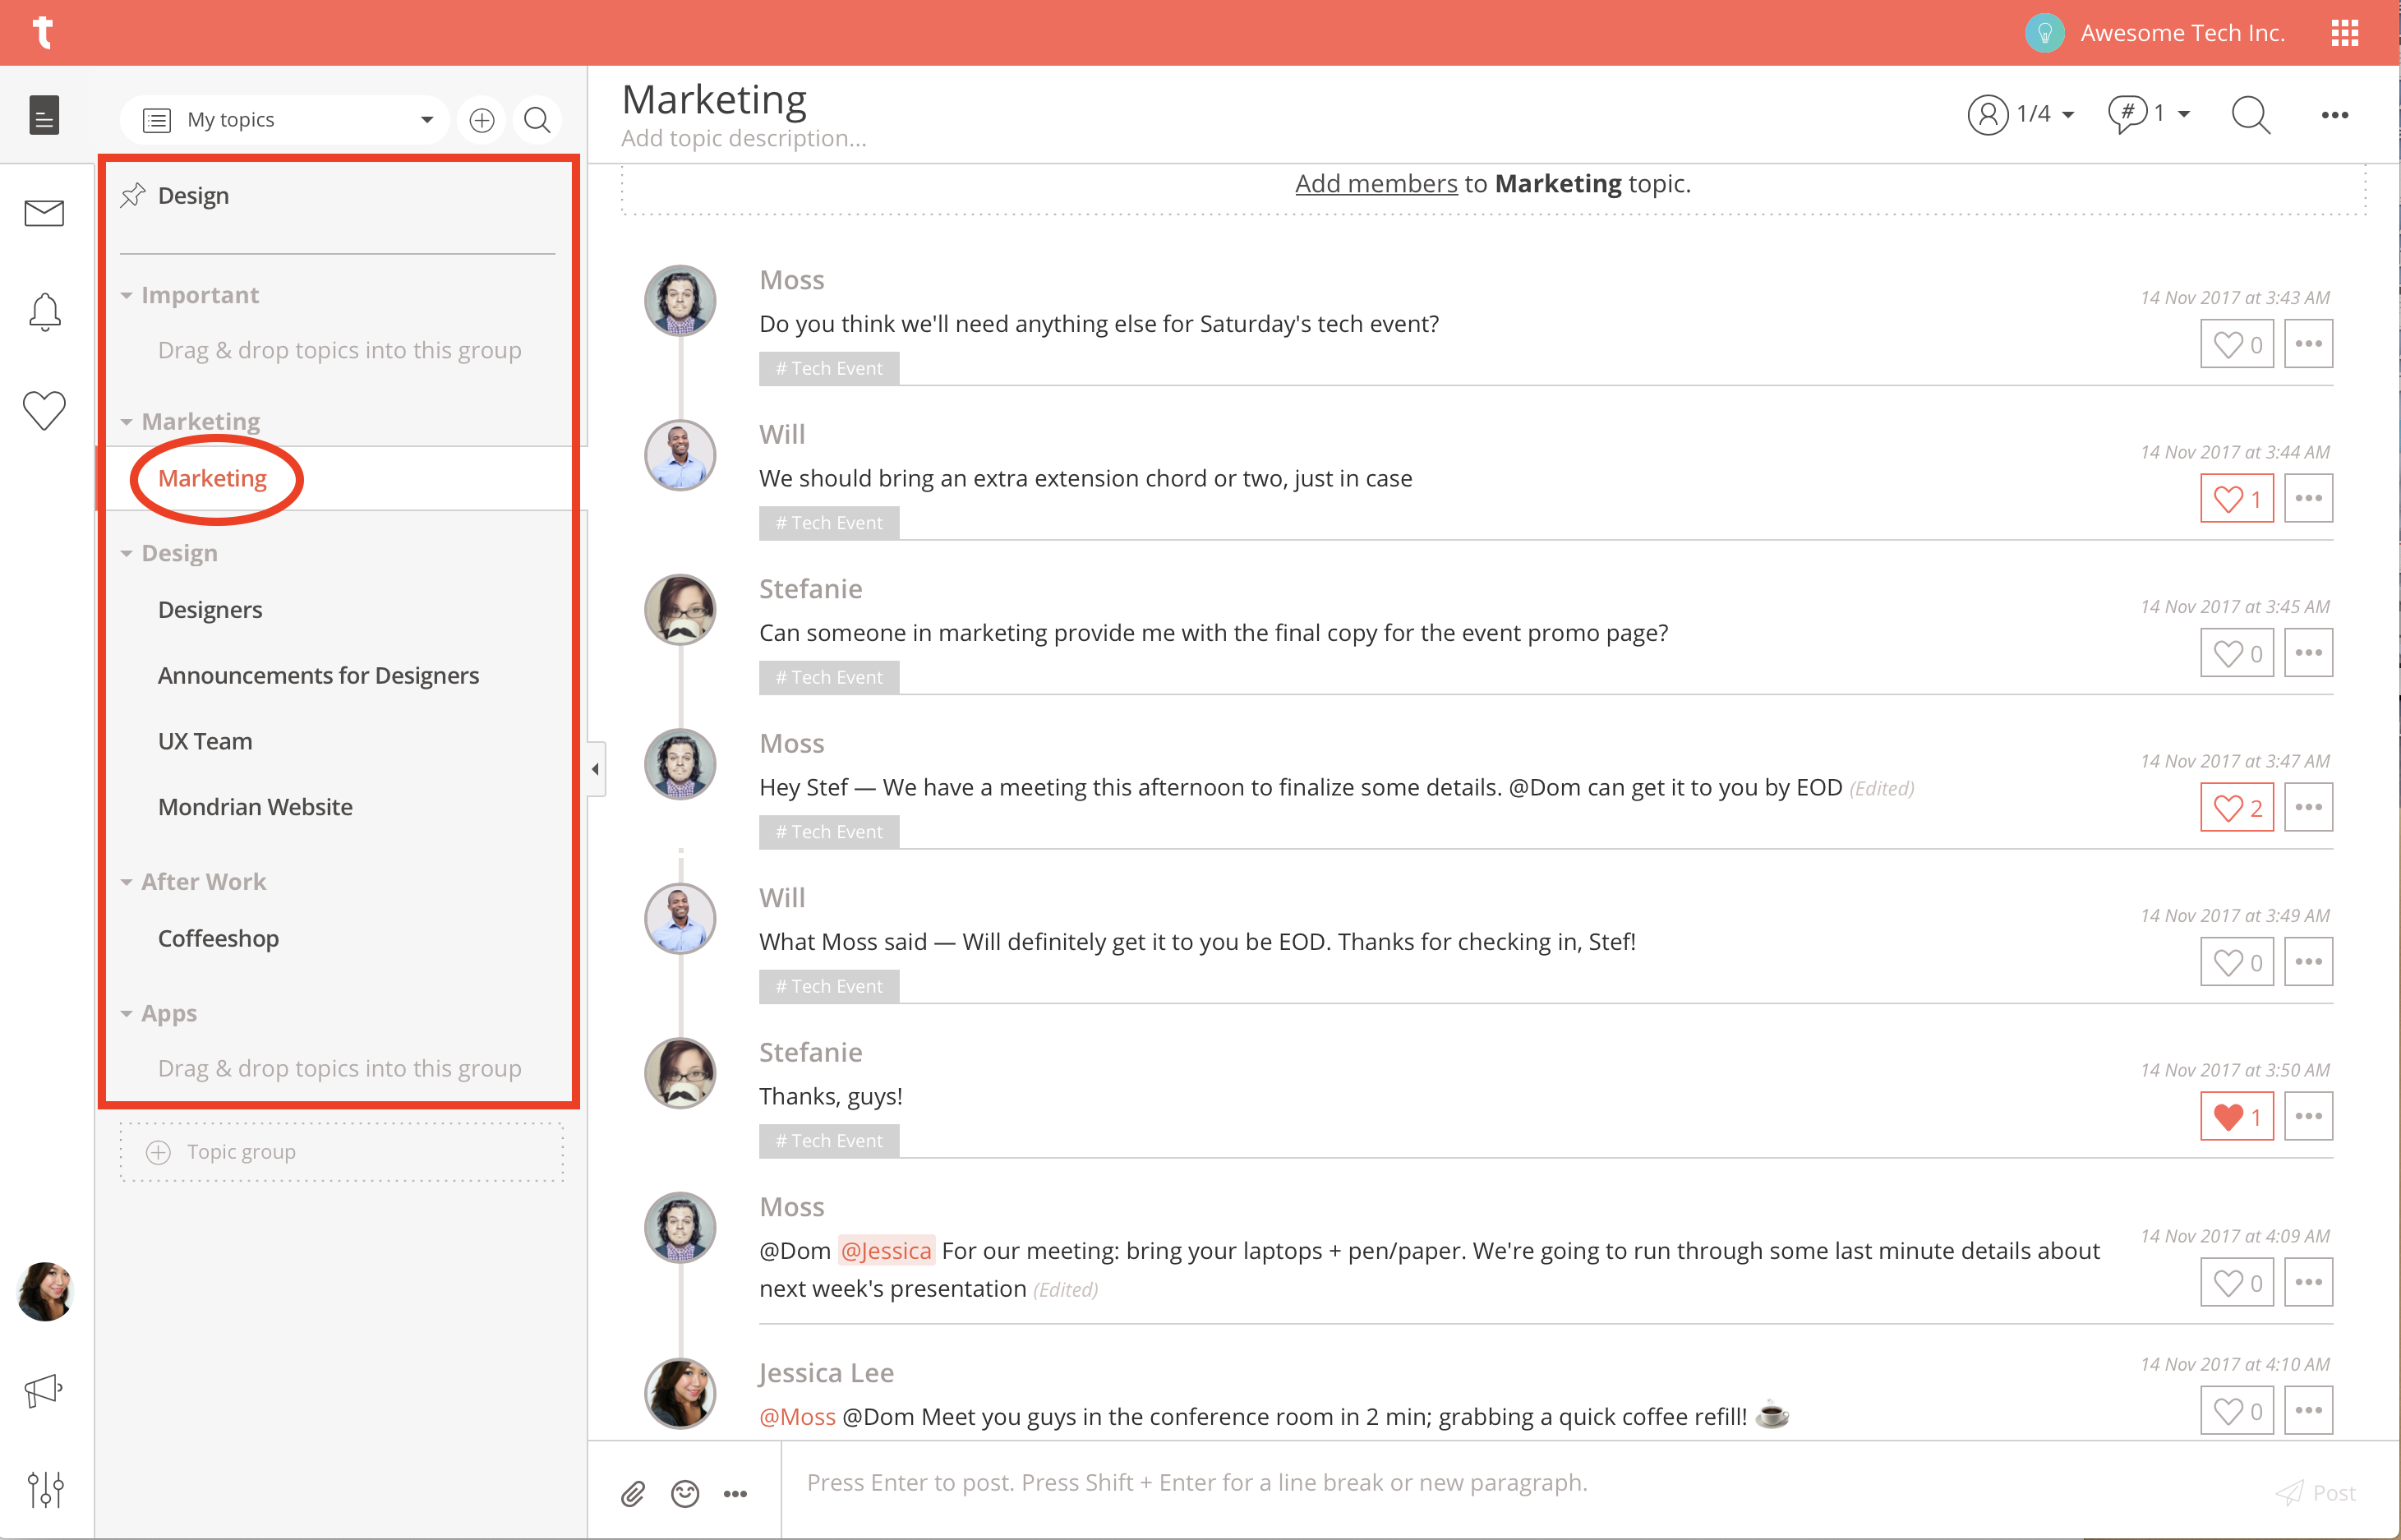Open settings sliders icon
Screen dimensions: 2401x1540
click(x=46, y=1490)
